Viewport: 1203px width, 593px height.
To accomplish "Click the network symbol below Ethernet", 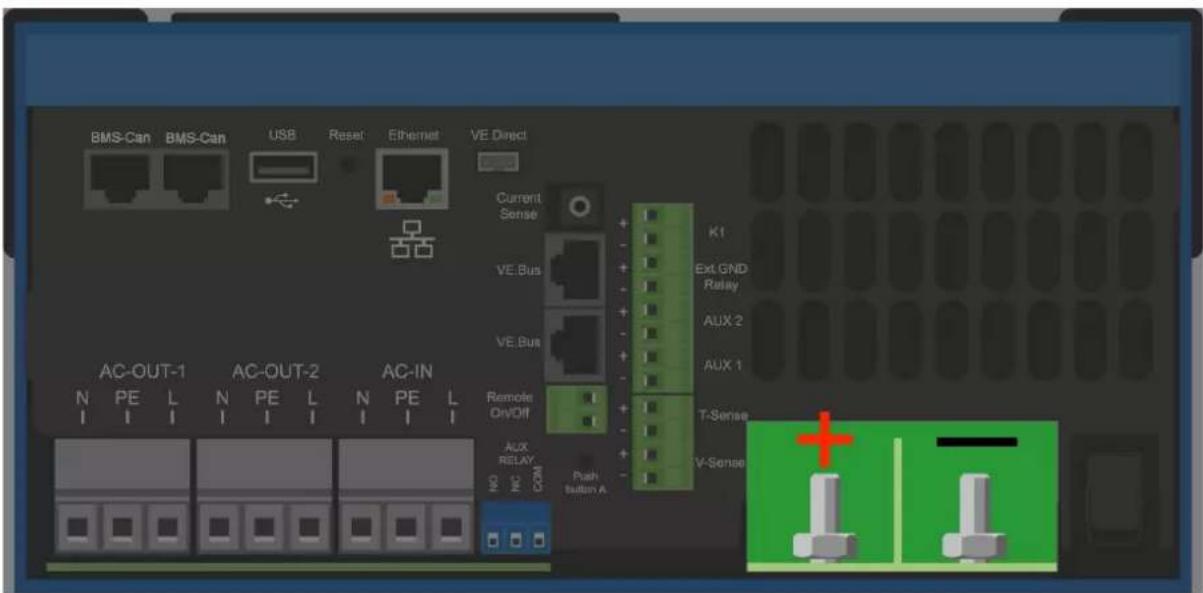I will (x=411, y=239).
